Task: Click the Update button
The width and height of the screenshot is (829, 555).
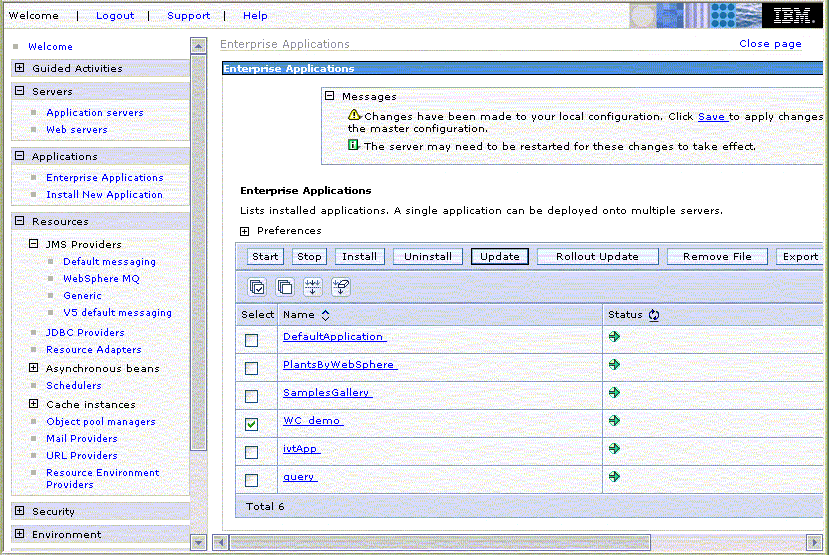Action: click(500, 257)
